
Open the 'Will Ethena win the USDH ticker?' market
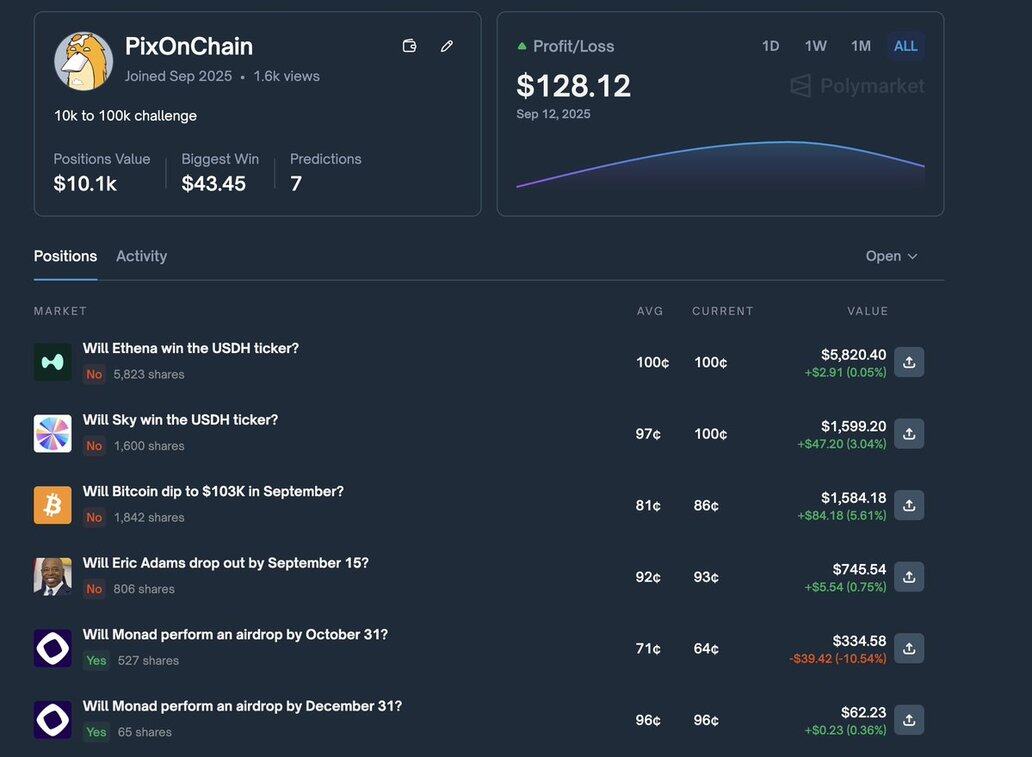pos(191,348)
